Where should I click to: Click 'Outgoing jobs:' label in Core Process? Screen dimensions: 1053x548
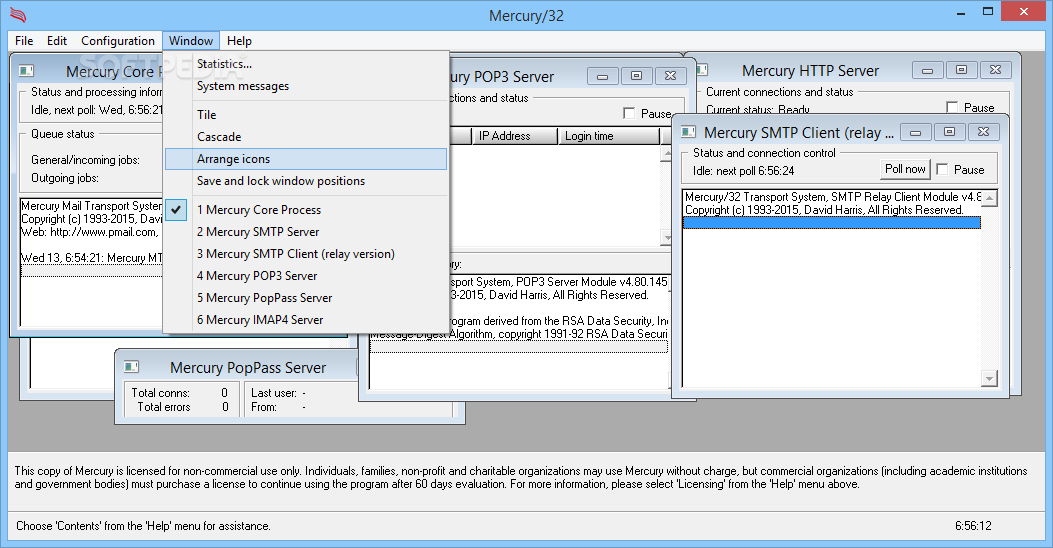tap(64, 178)
